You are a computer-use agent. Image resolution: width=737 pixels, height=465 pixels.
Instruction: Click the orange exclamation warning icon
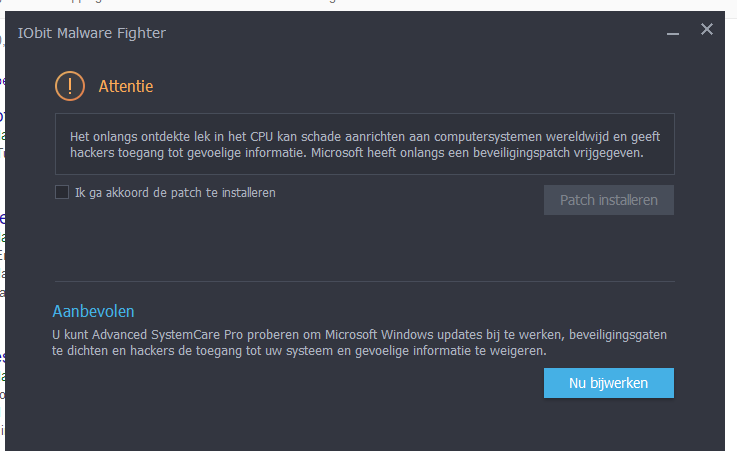coord(70,86)
